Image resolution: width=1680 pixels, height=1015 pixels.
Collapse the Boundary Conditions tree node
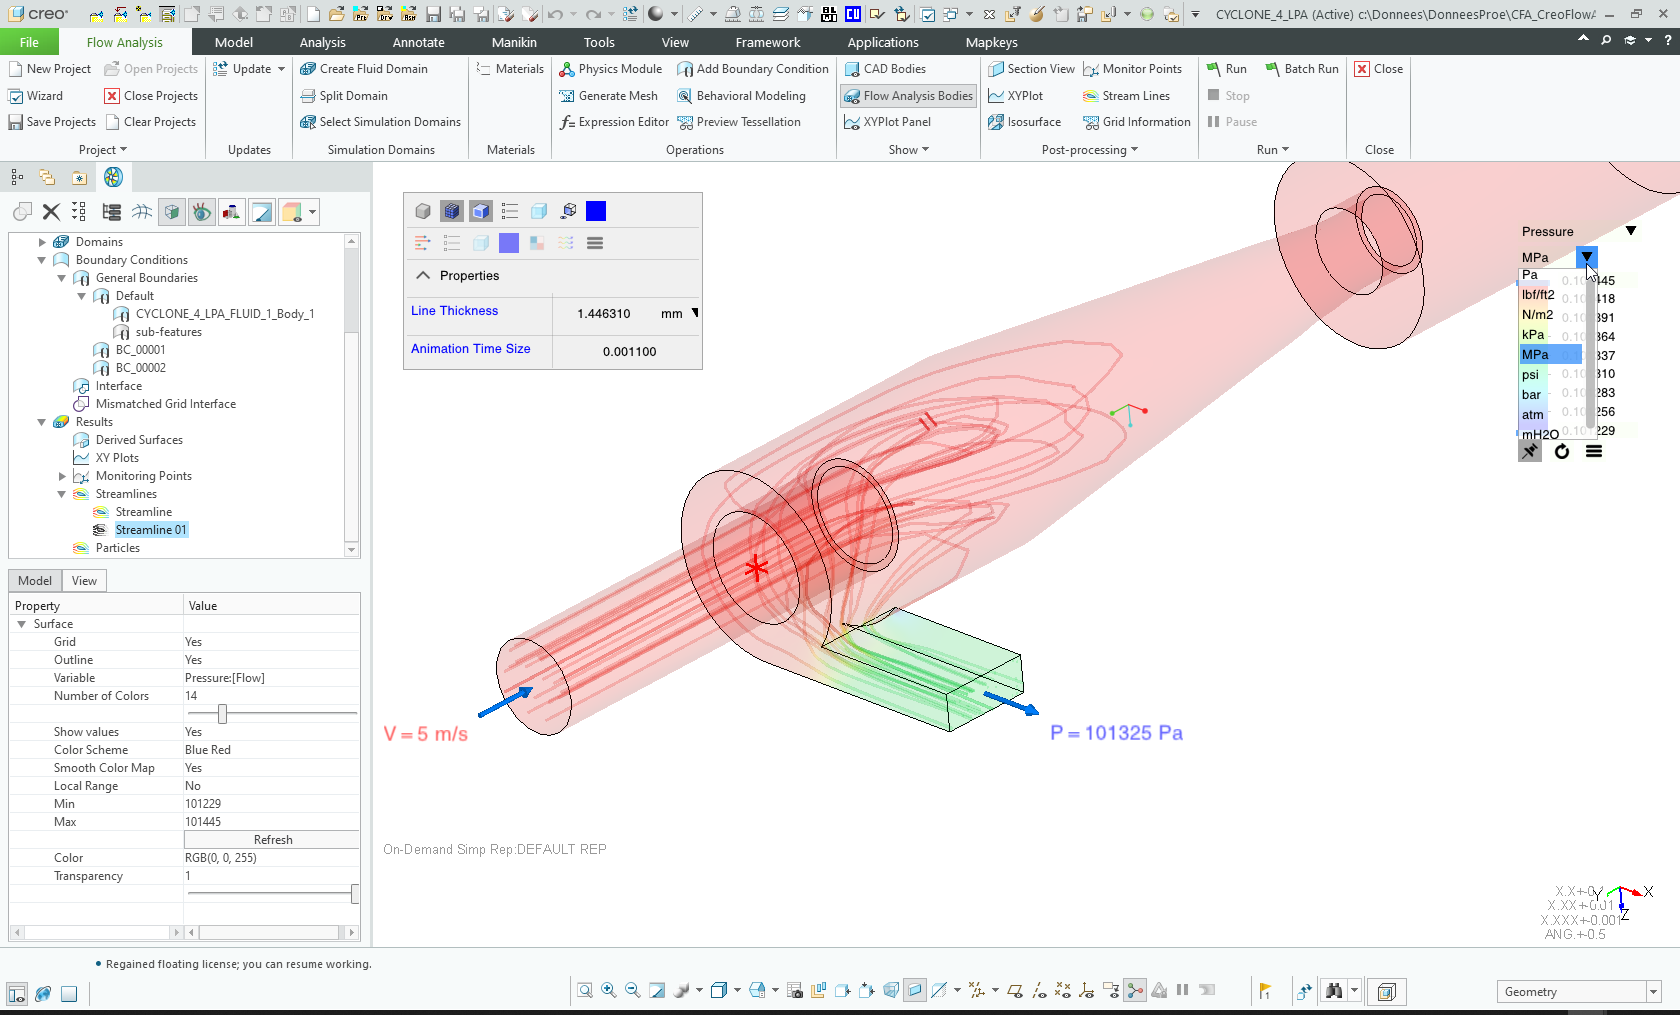[x=42, y=259]
